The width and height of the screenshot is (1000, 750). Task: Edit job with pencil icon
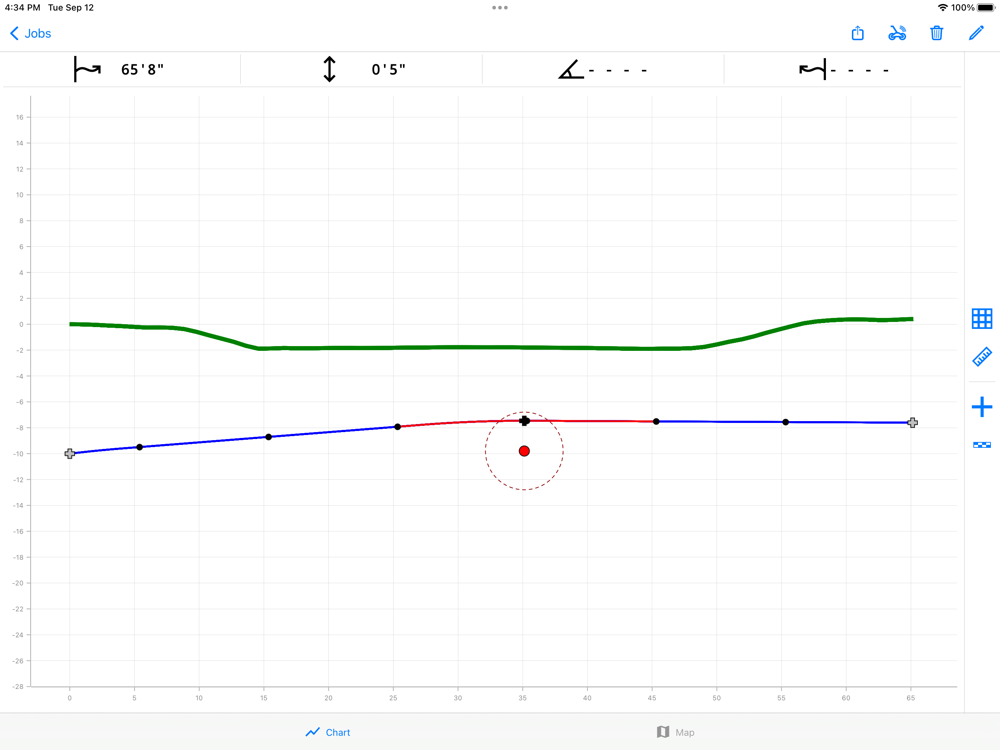pos(976,33)
